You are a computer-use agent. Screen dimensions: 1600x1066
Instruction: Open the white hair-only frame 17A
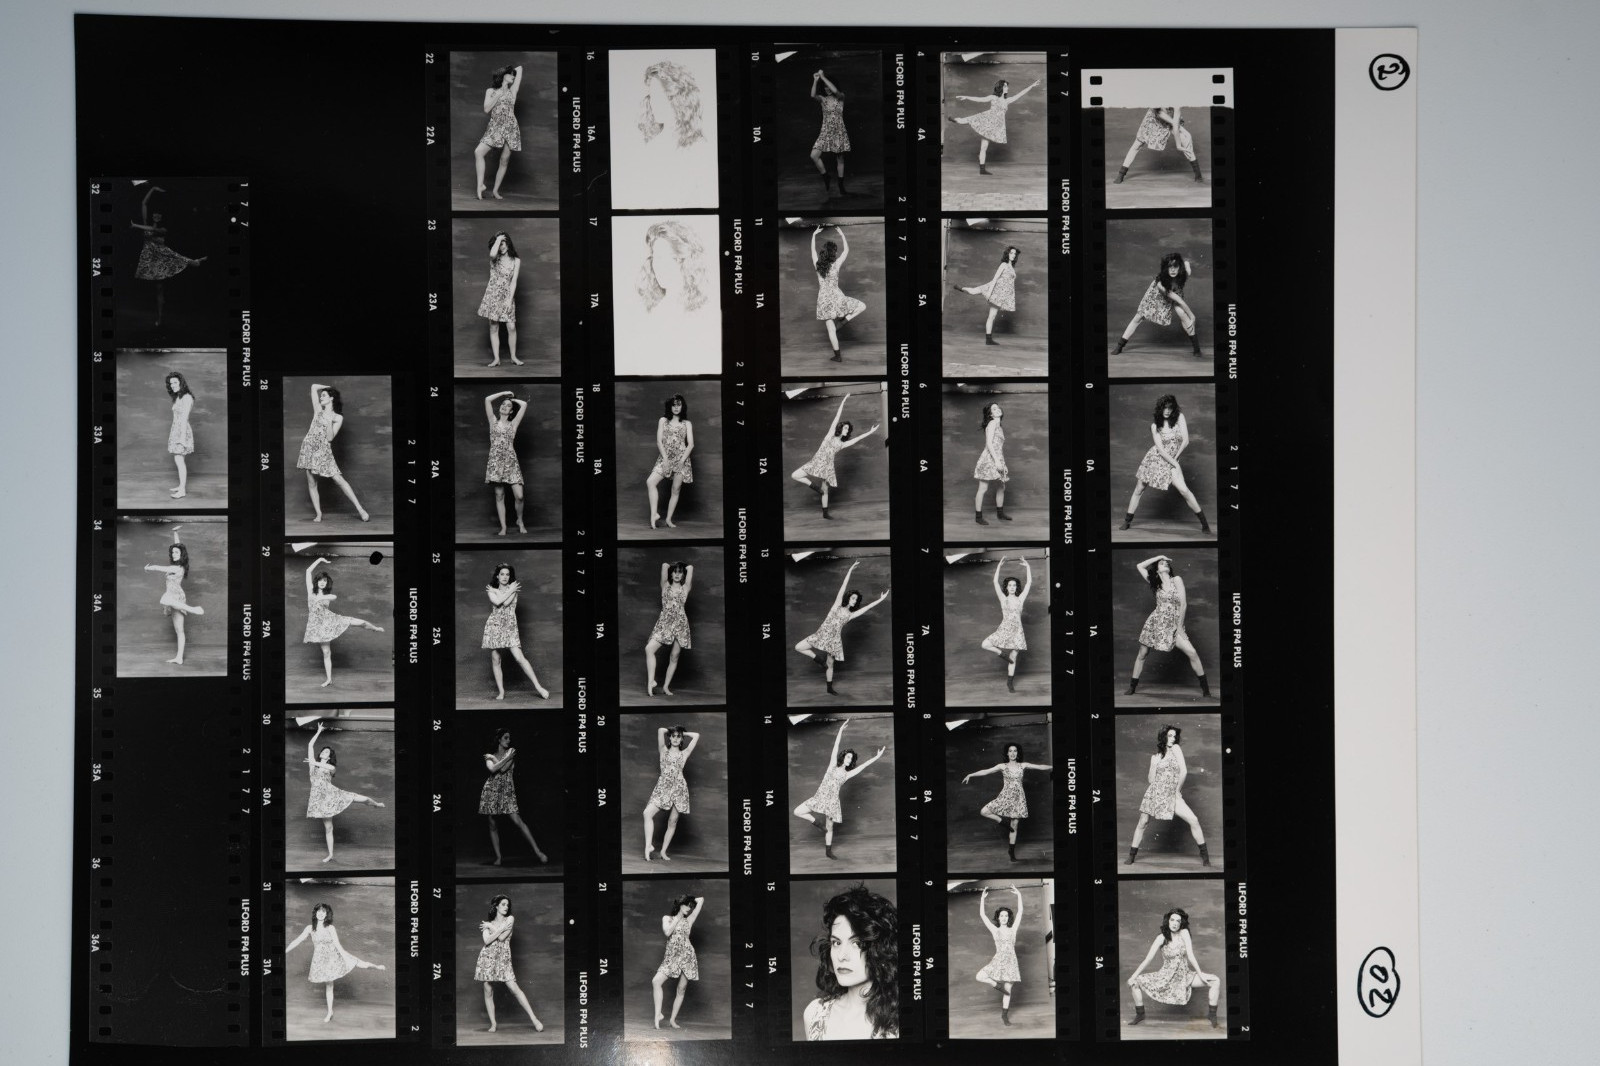[665, 295]
